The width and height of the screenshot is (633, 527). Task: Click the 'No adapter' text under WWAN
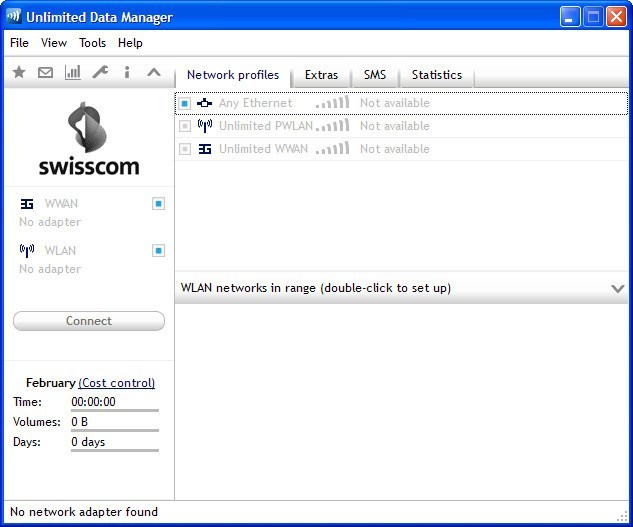click(50, 222)
